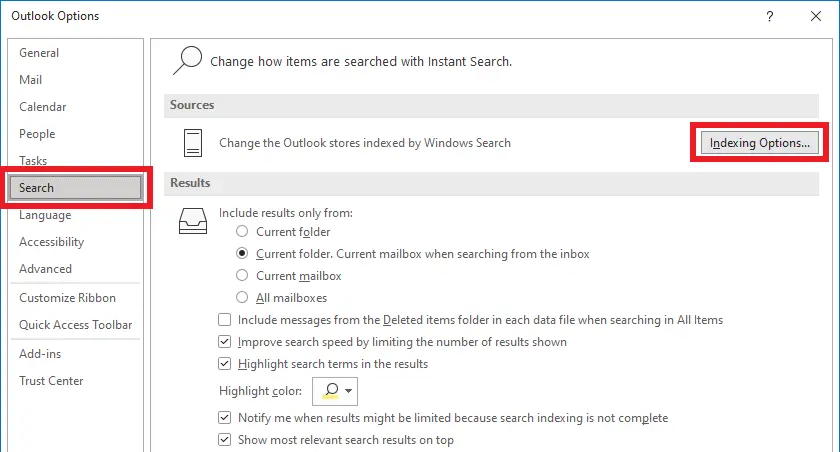
Task: Select Customize Ribbon in the sidebar
Action: [x=67, y=298]
